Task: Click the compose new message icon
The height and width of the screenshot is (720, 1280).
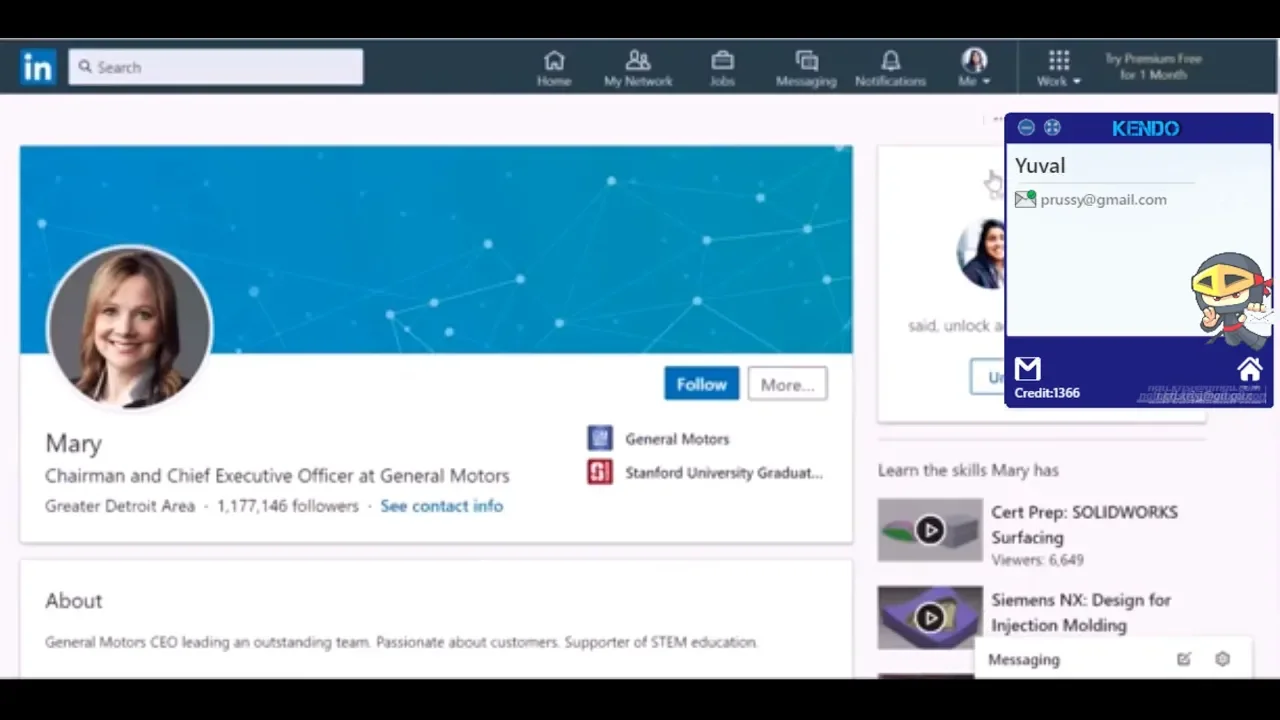Action: pyautogui.click(x=1184, y=659)
